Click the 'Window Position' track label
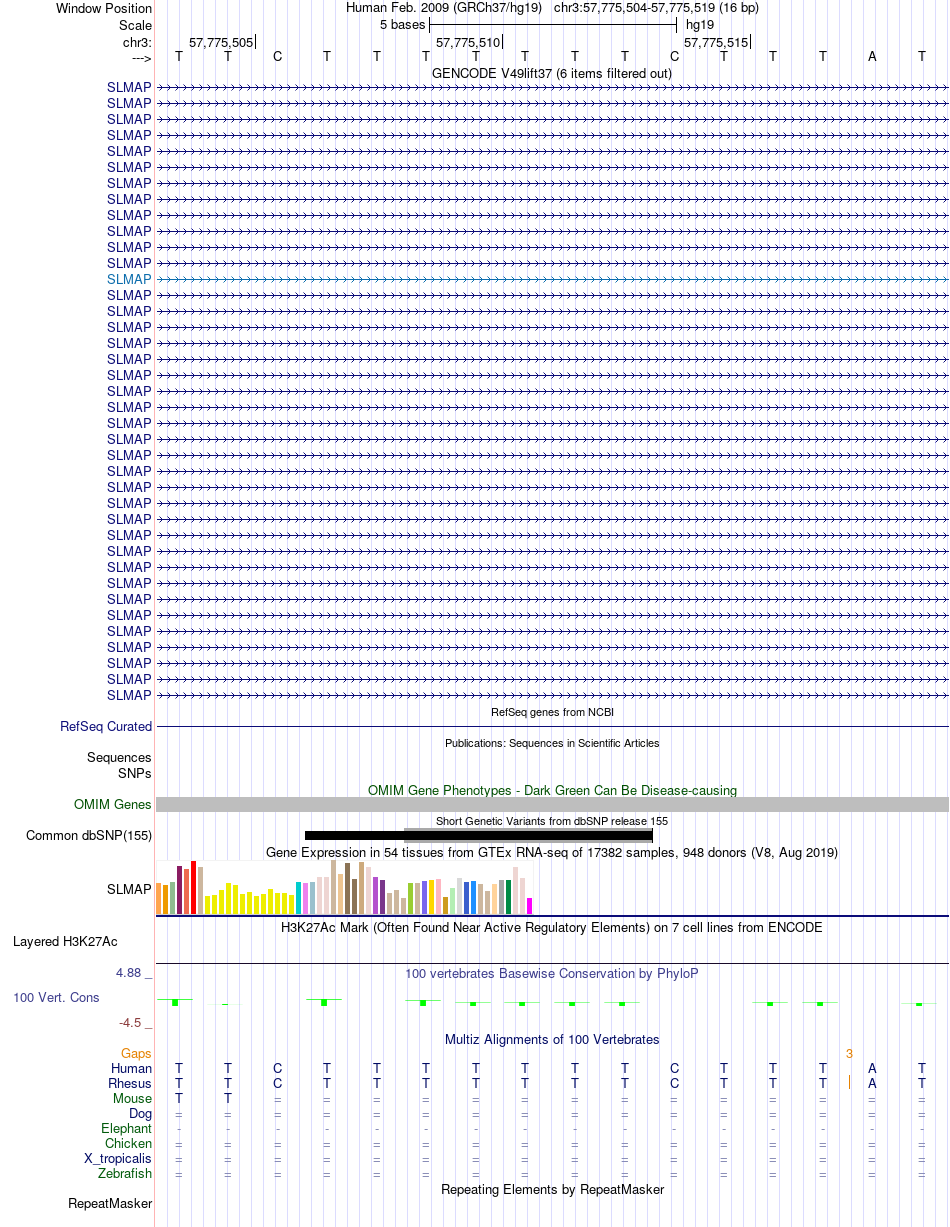The height and width of the screenshot is (1227, 950). (x=104, y=8)
